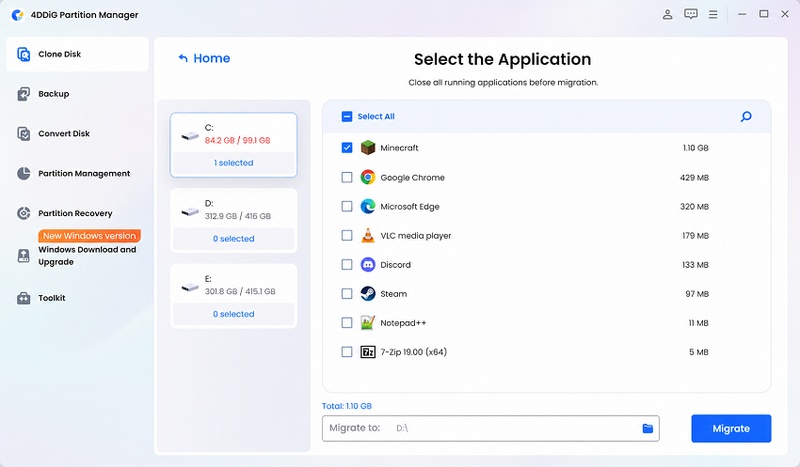
Task: Click the Minecraft block icon
Action: [368, 148]
